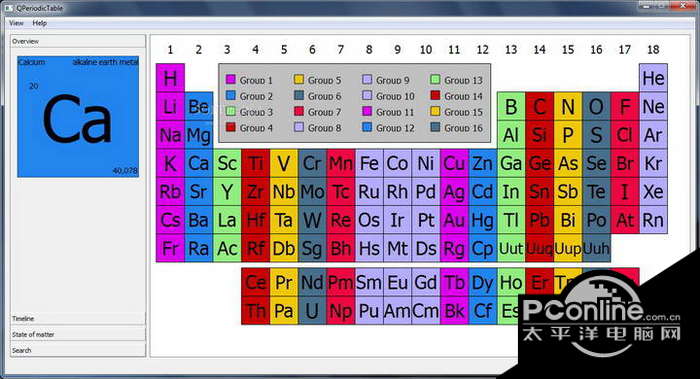Select the Mercury (Hg) element cell
Image resolution: width=700 pixels, height=379 pixels.
483,220
